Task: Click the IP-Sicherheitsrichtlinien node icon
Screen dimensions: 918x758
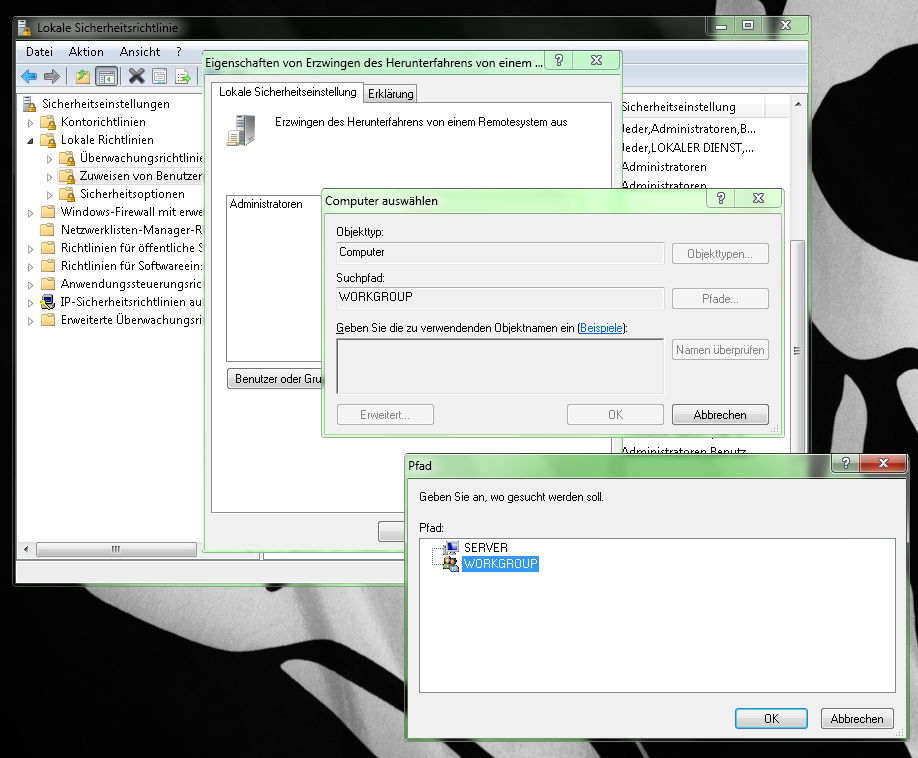Action: pyautogui.click(x=48, y=302)
